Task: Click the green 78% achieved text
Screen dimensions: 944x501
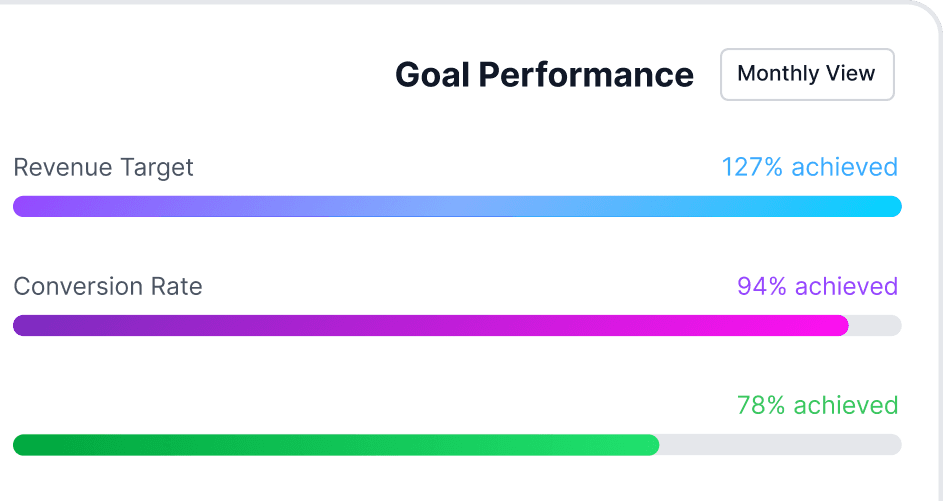Action: click(x=817, y=406)
